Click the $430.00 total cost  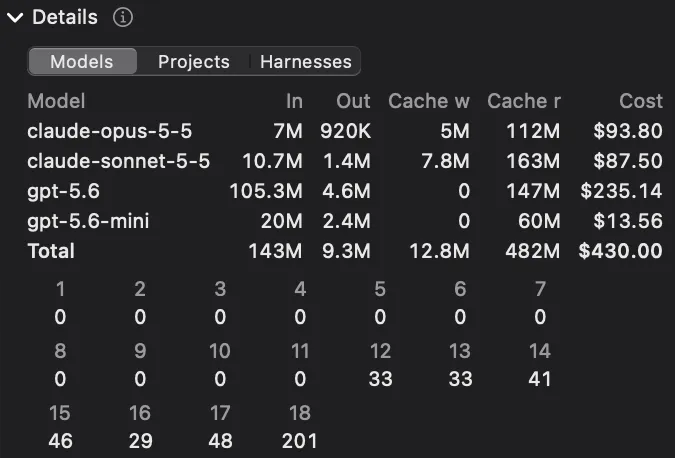coord(621,251)
